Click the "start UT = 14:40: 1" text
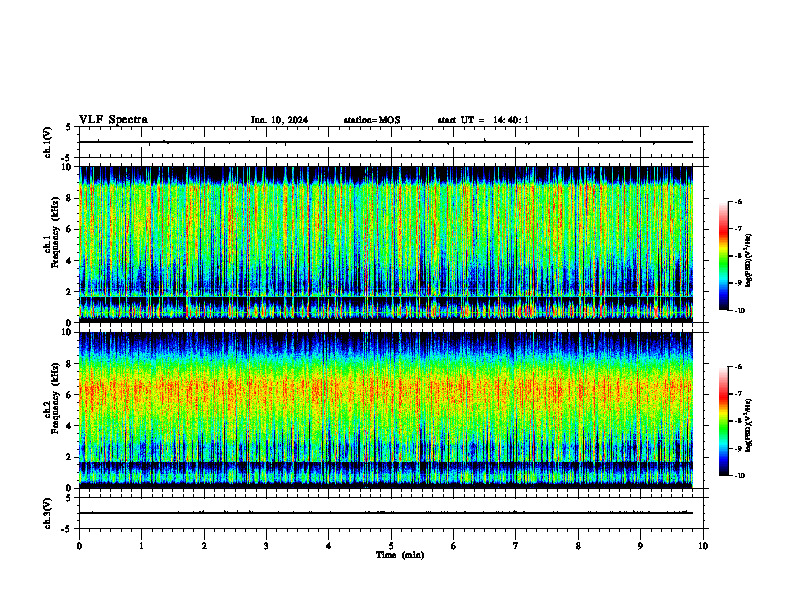This screenshot has height=612, width=792. click(x=483, y=120)
